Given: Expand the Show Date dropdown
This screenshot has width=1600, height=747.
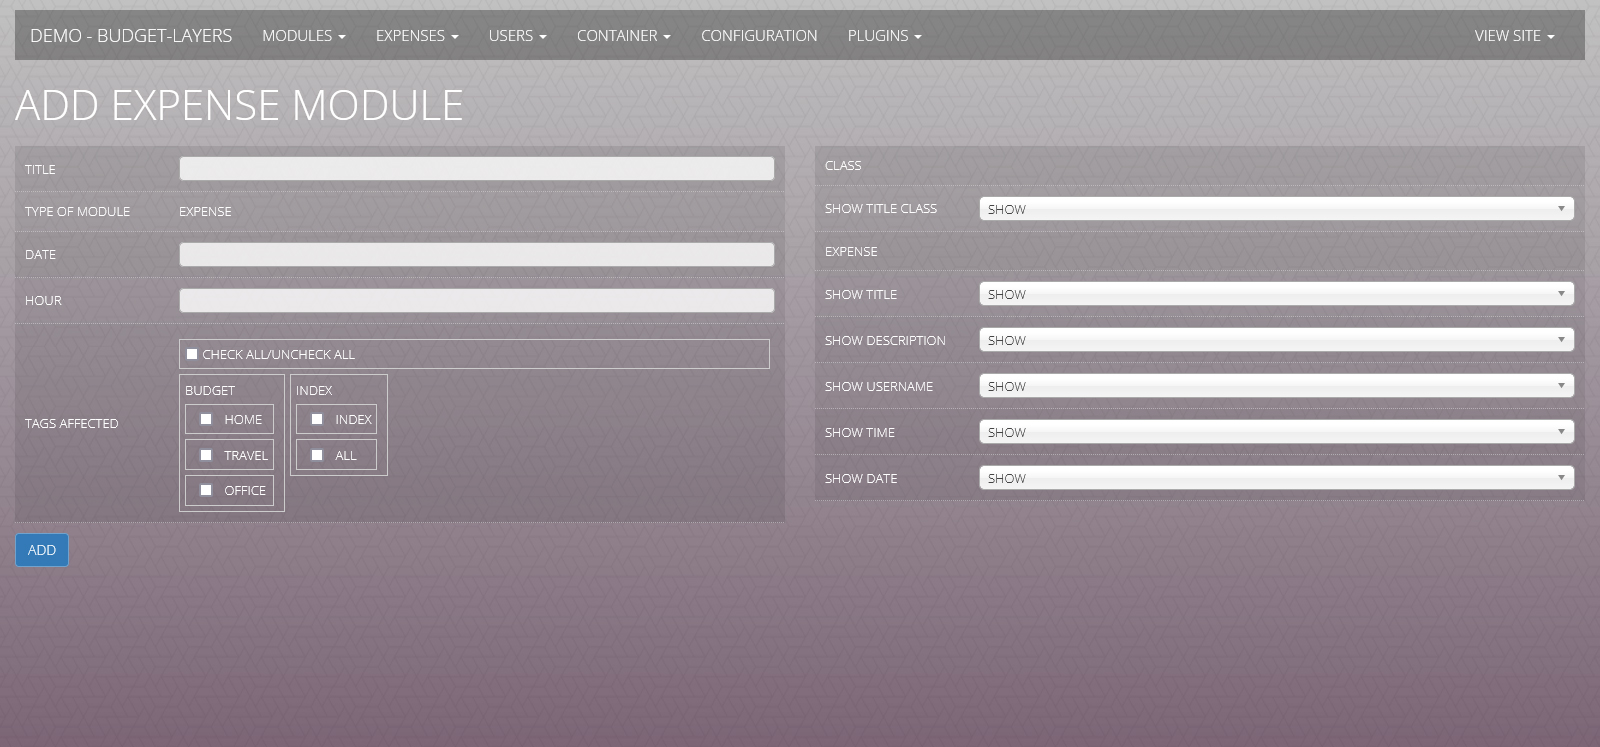Looking at the screenshot, I should pyautogui.click(x=1276, y=478).
